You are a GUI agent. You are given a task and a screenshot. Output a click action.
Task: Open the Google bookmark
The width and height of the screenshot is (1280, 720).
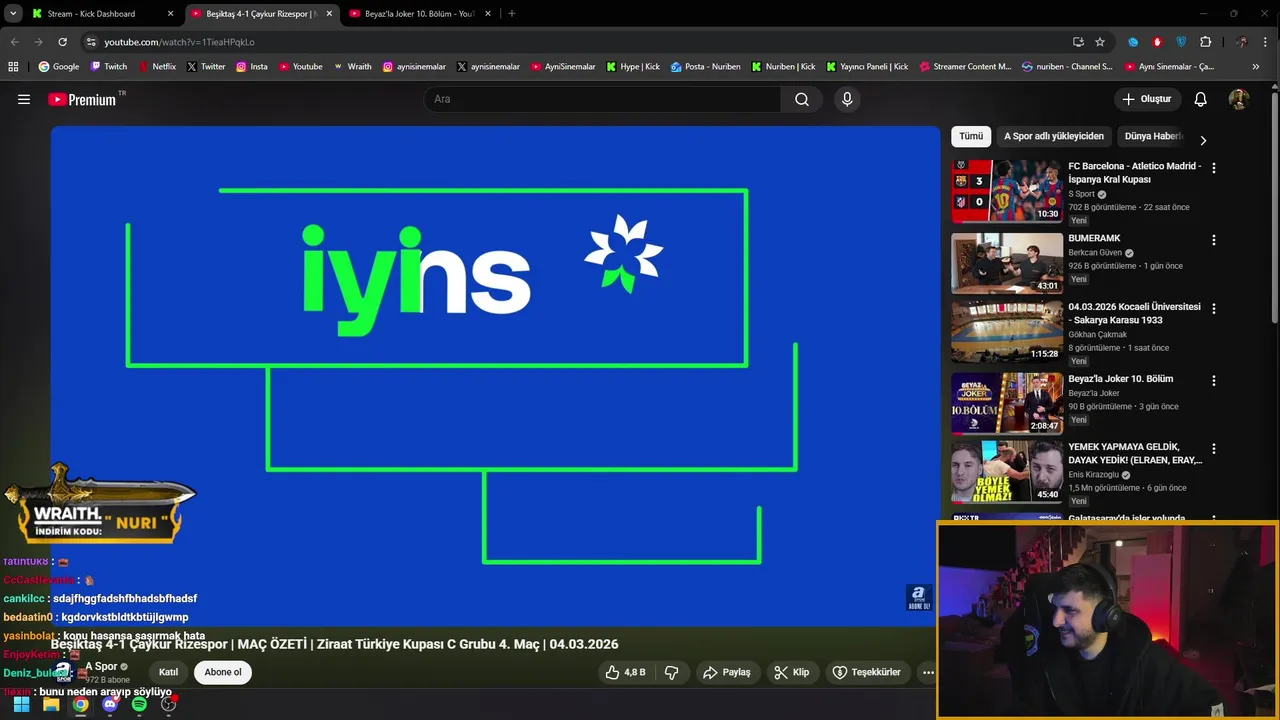coord(58,67)
